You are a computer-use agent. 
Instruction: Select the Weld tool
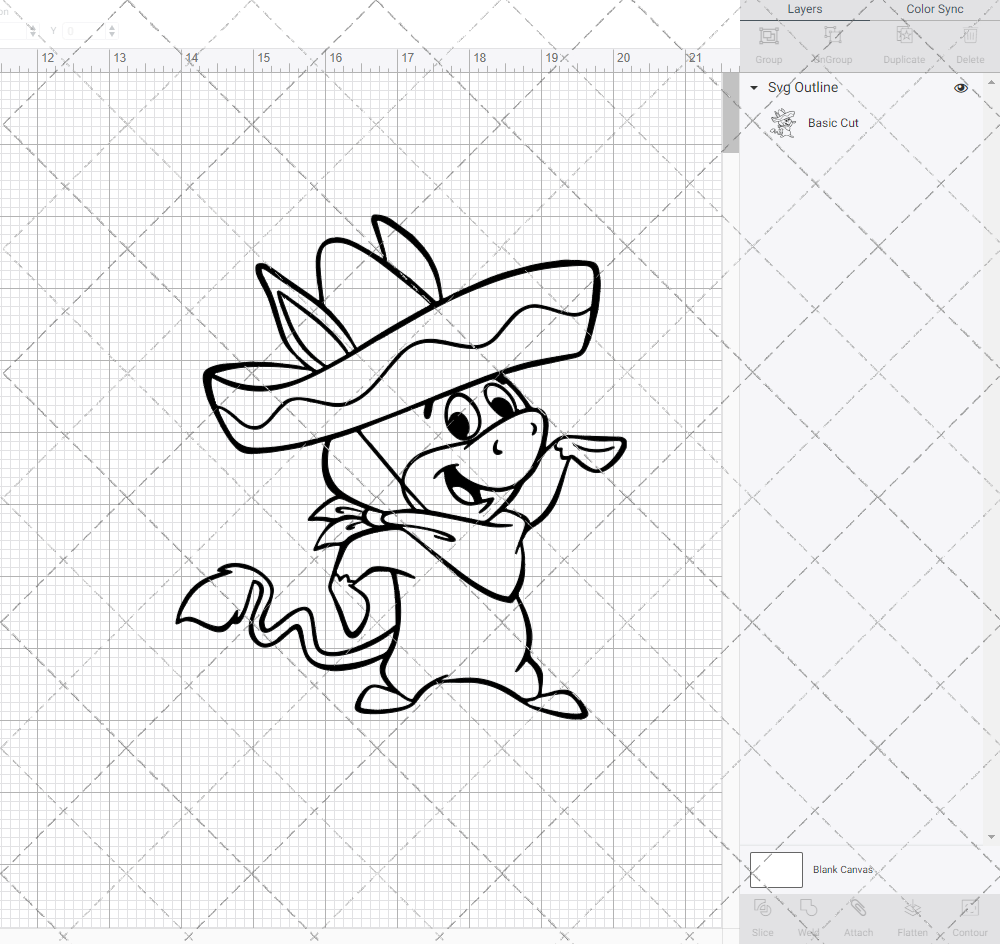pos(808,917)
